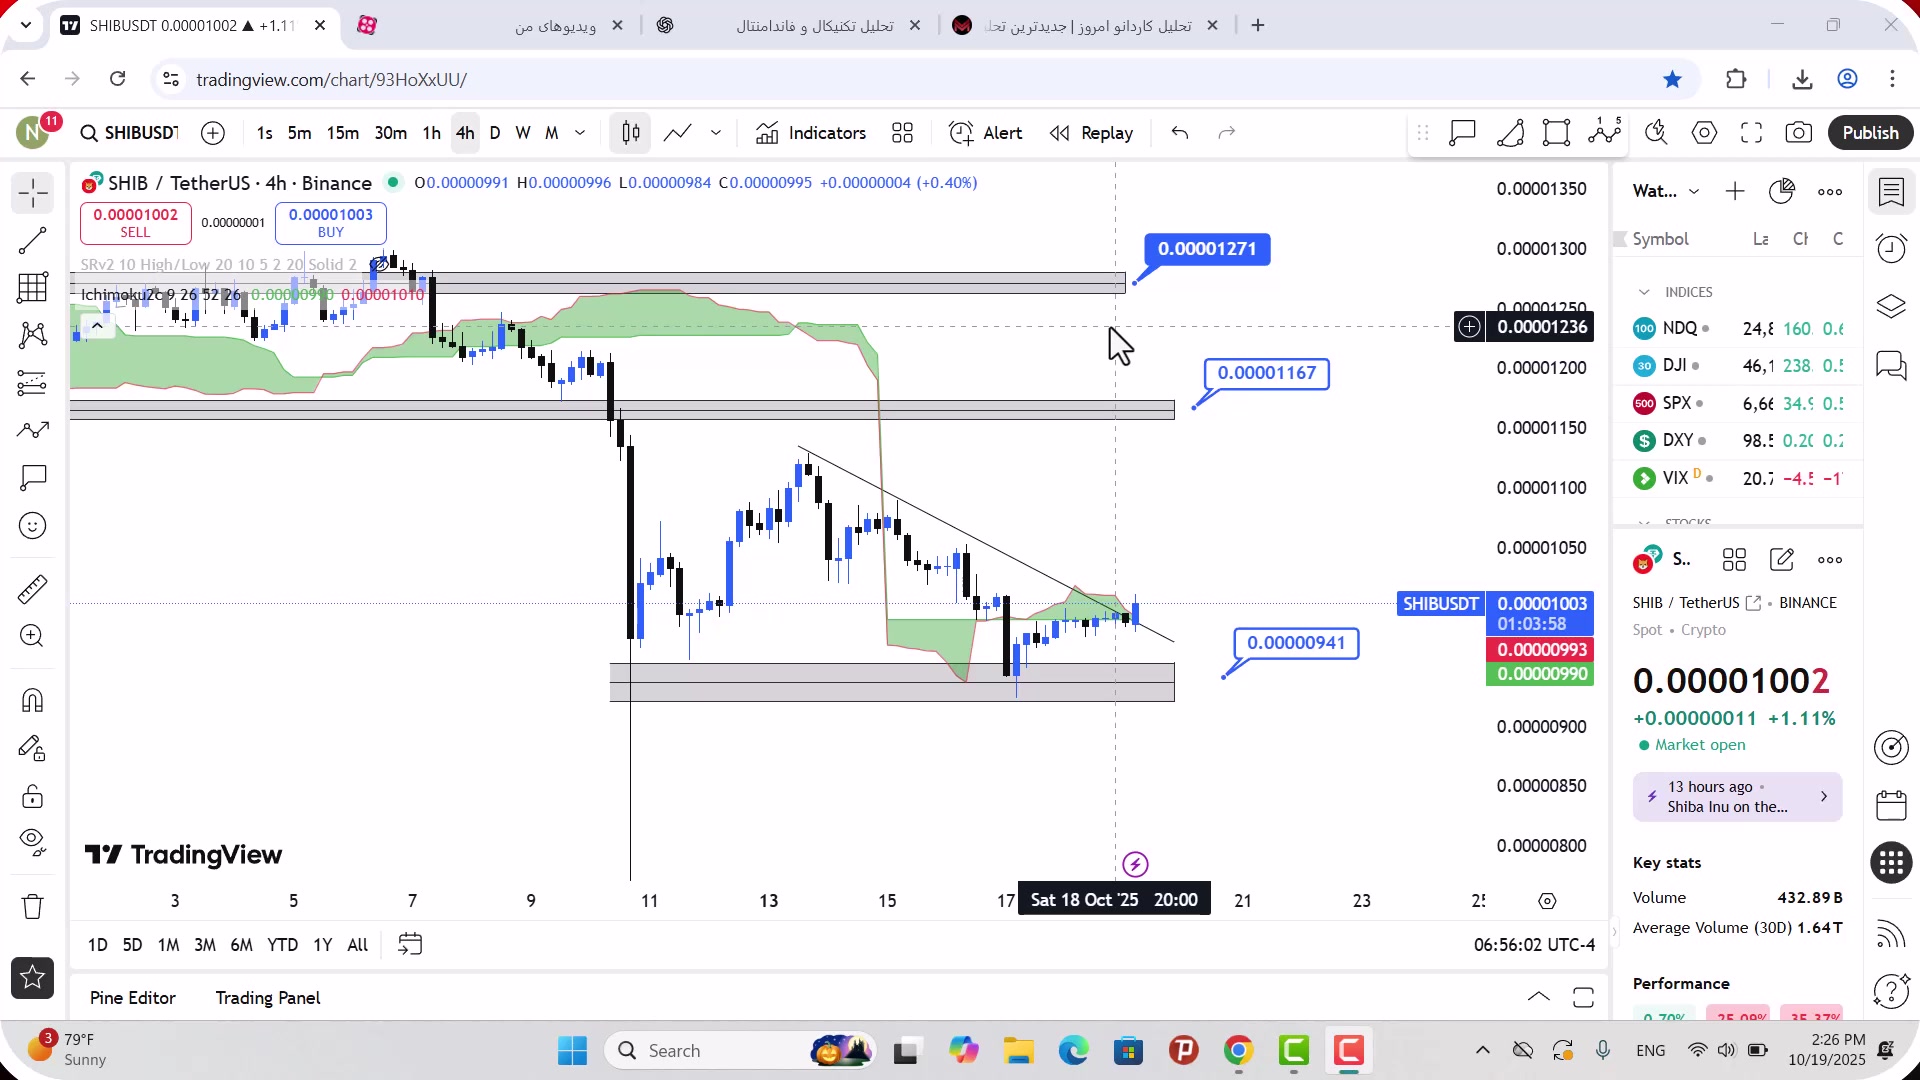The height and width of the screenshot is (1080, 1920).
Task: Open the quick search magnifier icon
Action: [x=1656, y=133]
